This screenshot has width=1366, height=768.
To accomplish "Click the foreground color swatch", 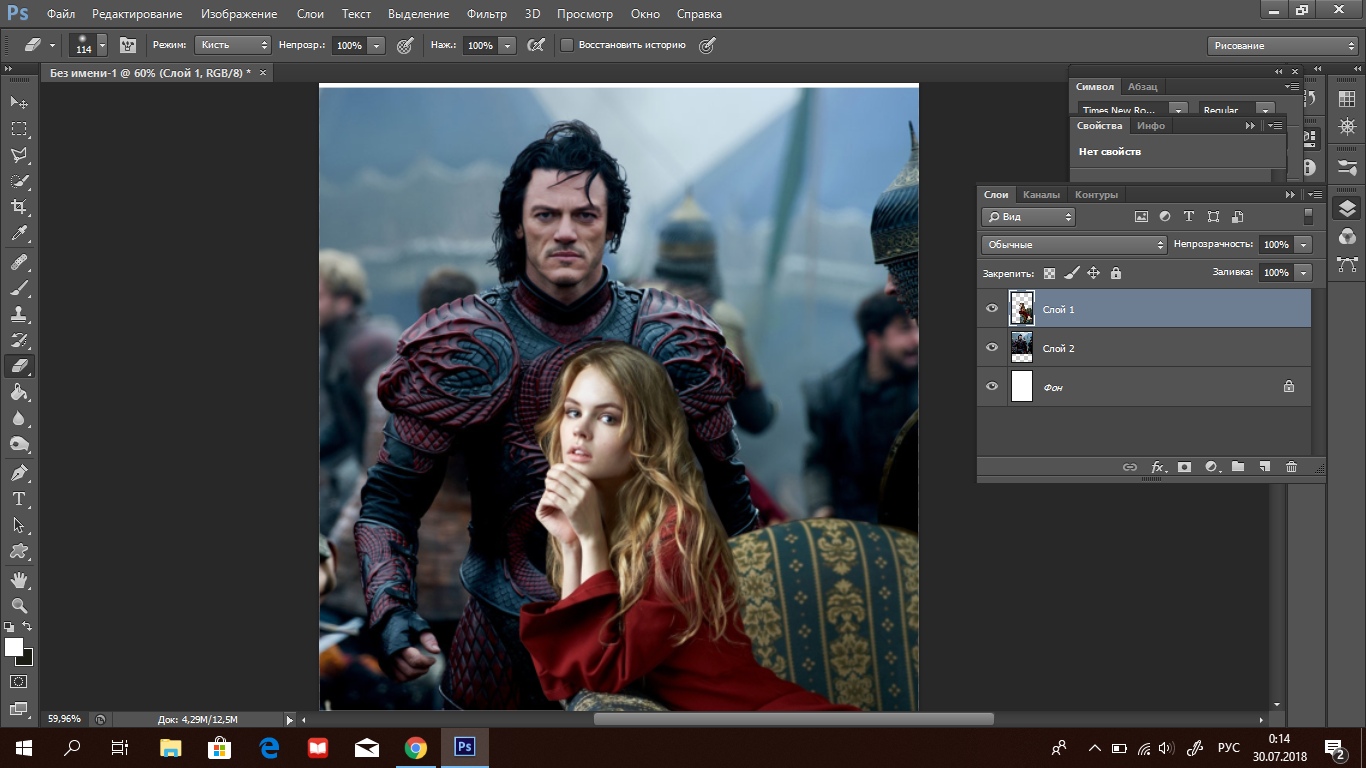I will tap(14, 648).
